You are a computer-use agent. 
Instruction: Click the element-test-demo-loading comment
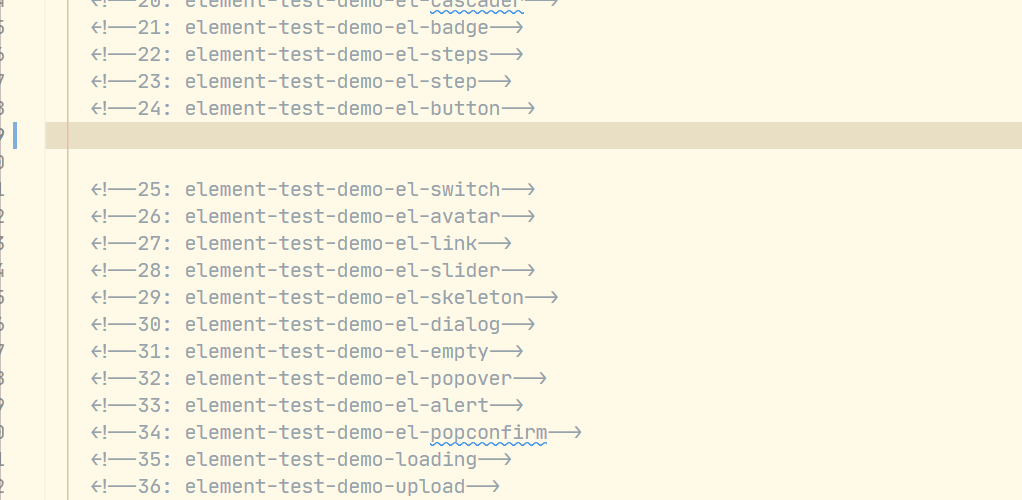(300, 460)
